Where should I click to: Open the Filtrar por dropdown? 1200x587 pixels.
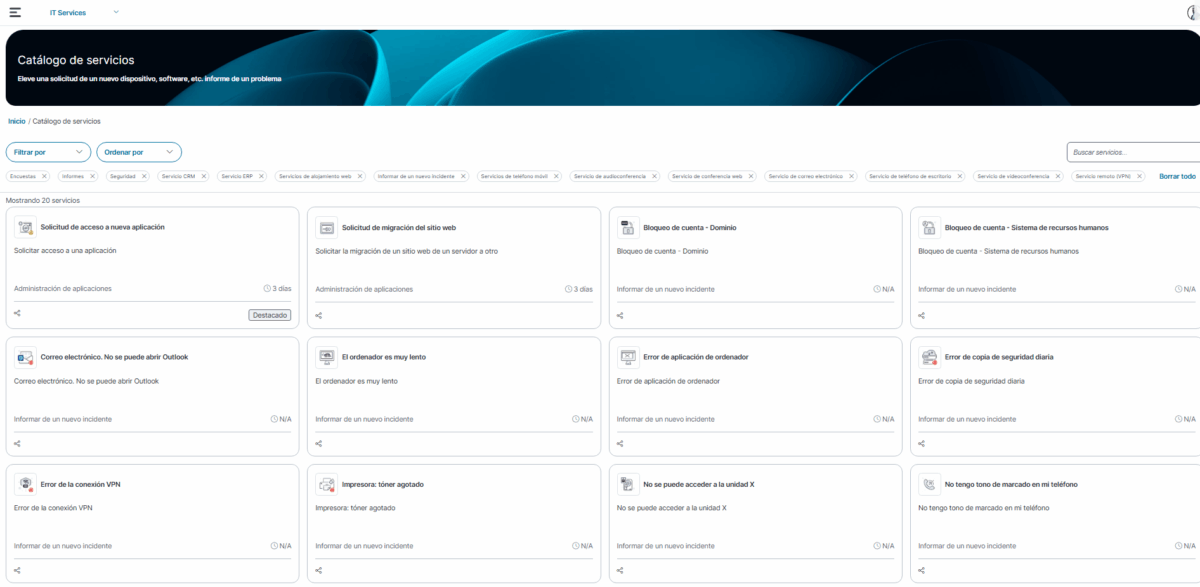click(x=48, y=152)
